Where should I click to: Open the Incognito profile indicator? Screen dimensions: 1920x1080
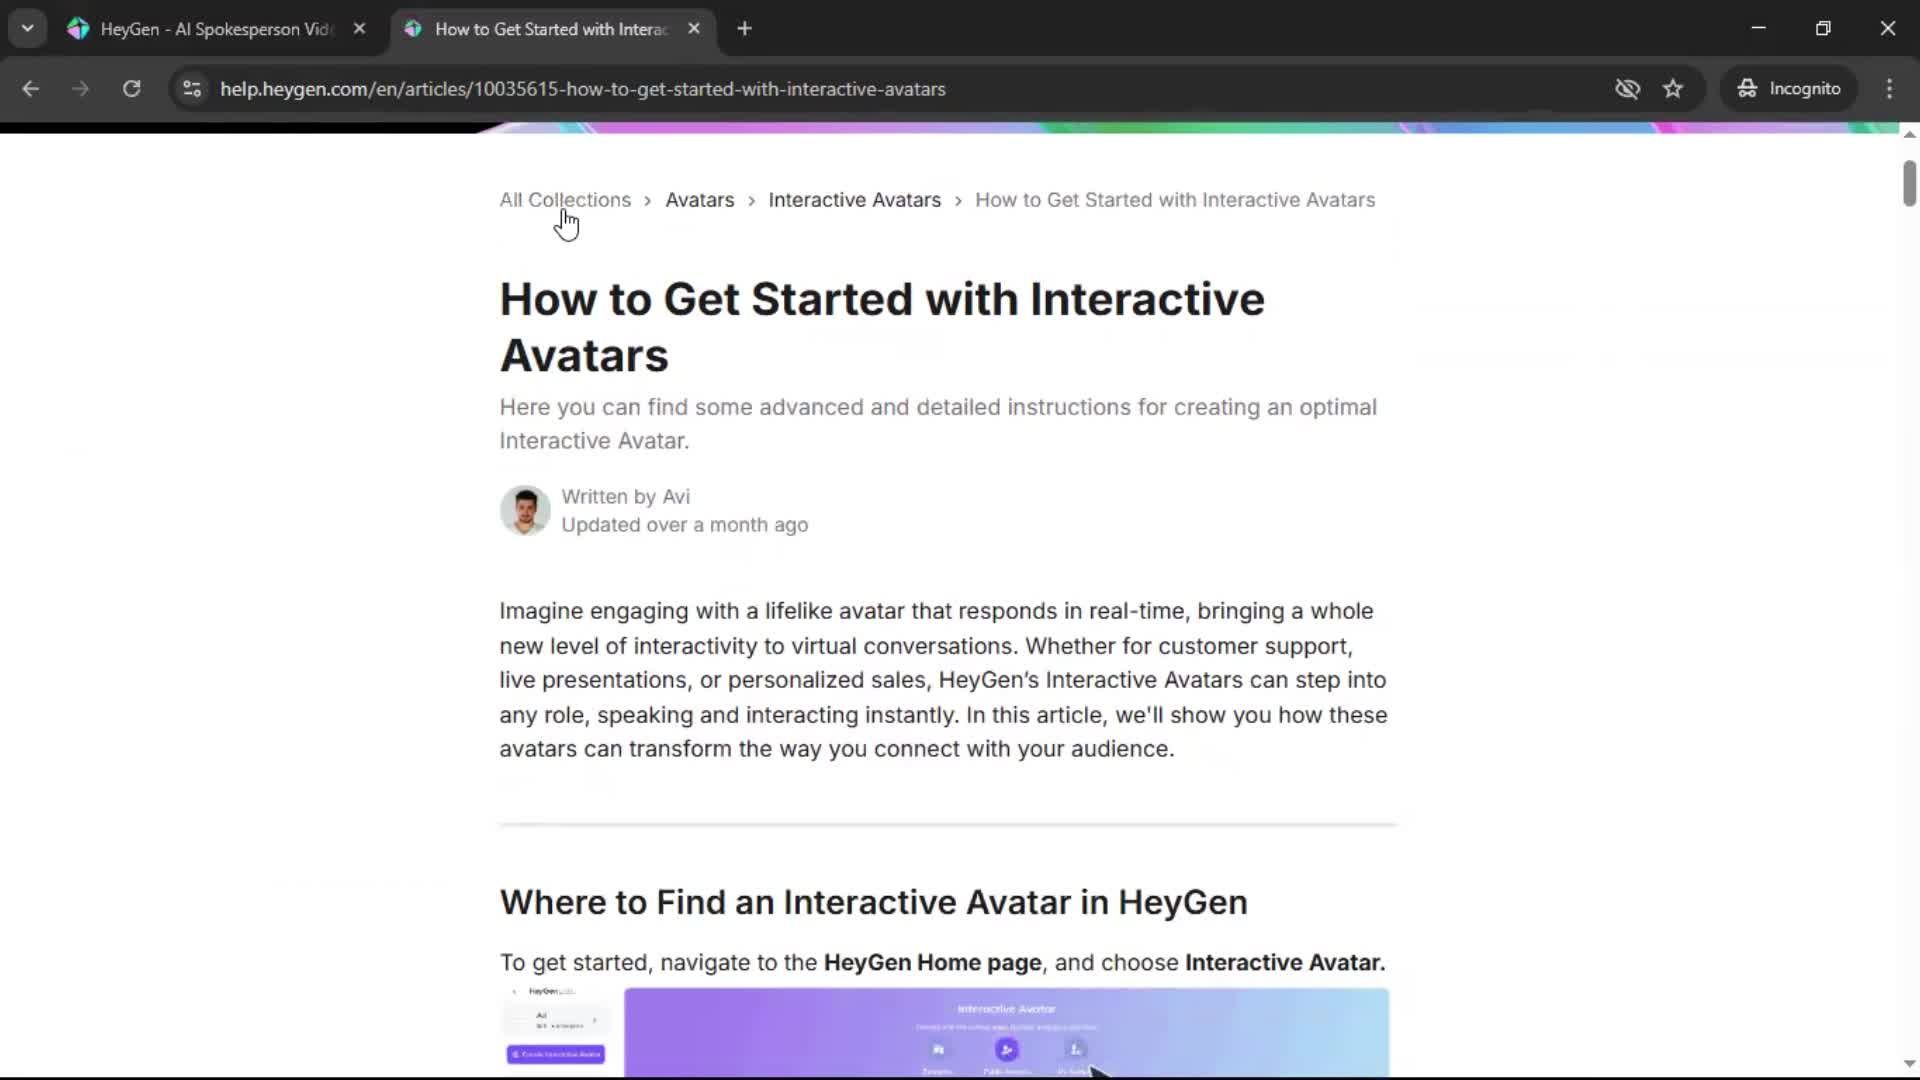pos(1789,89)
